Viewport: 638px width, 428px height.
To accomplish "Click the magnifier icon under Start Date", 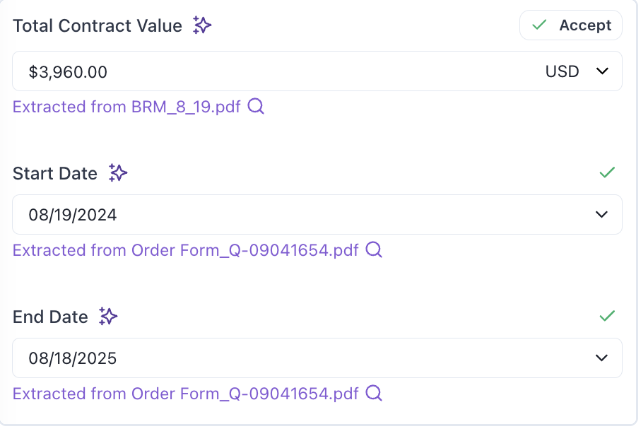I will coord(374,250).
